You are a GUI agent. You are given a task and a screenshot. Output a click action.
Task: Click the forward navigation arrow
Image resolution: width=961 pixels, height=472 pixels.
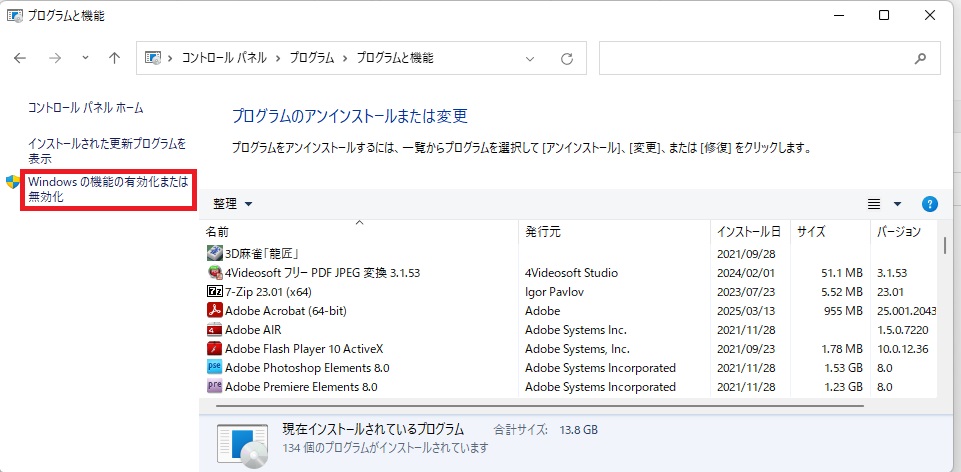[55, 58]
